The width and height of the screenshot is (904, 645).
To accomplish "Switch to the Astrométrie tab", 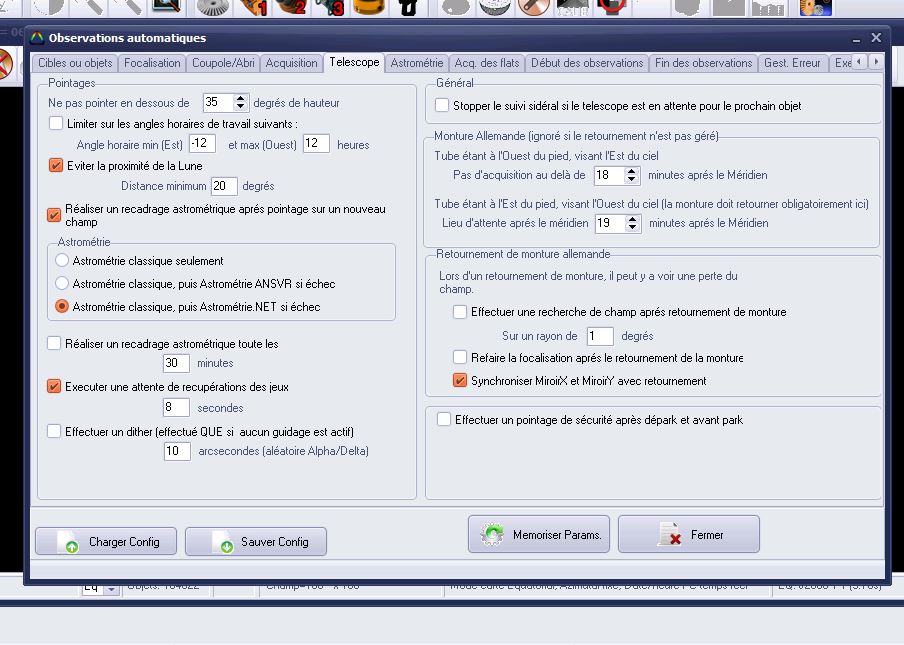I will [417, 63].
